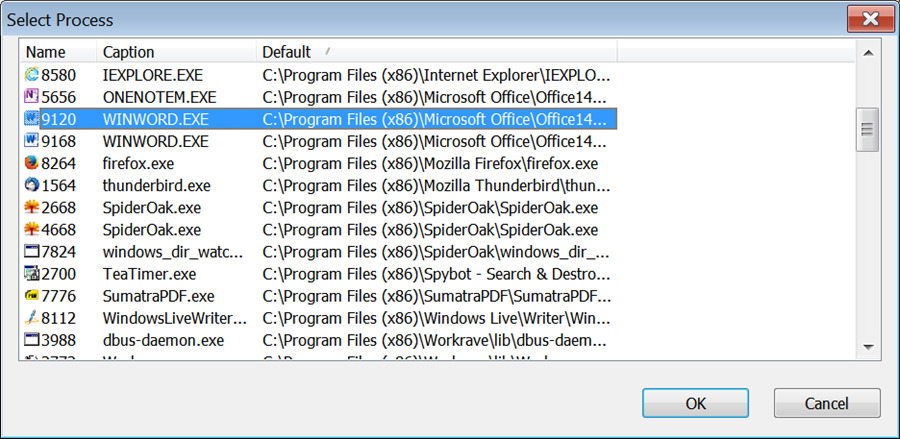Click process ID 4668
The height and width of the screenshot is (439, 900).
point(59,230)
